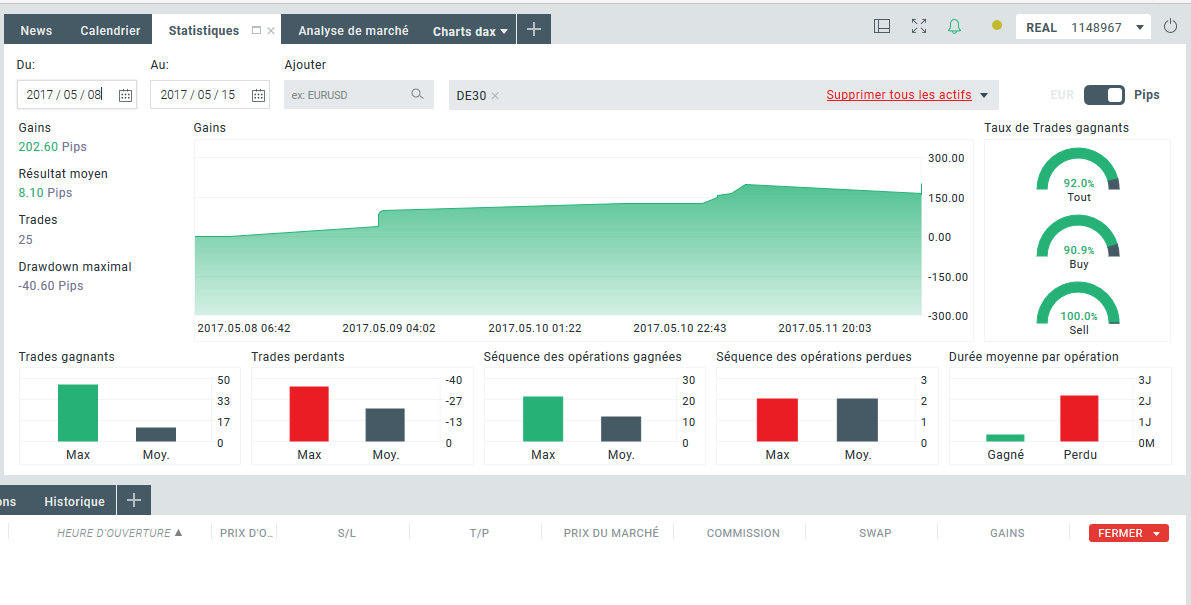Click the Supprimer tous les actifs link

click(x=898, y=95)
